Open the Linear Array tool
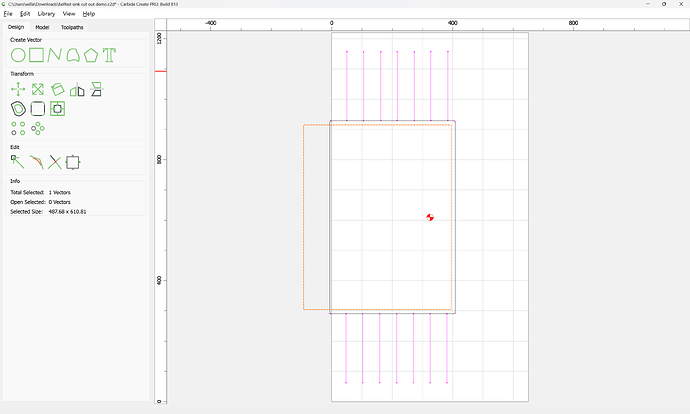This screenshot has height=414, width=690. pos(18,128)
